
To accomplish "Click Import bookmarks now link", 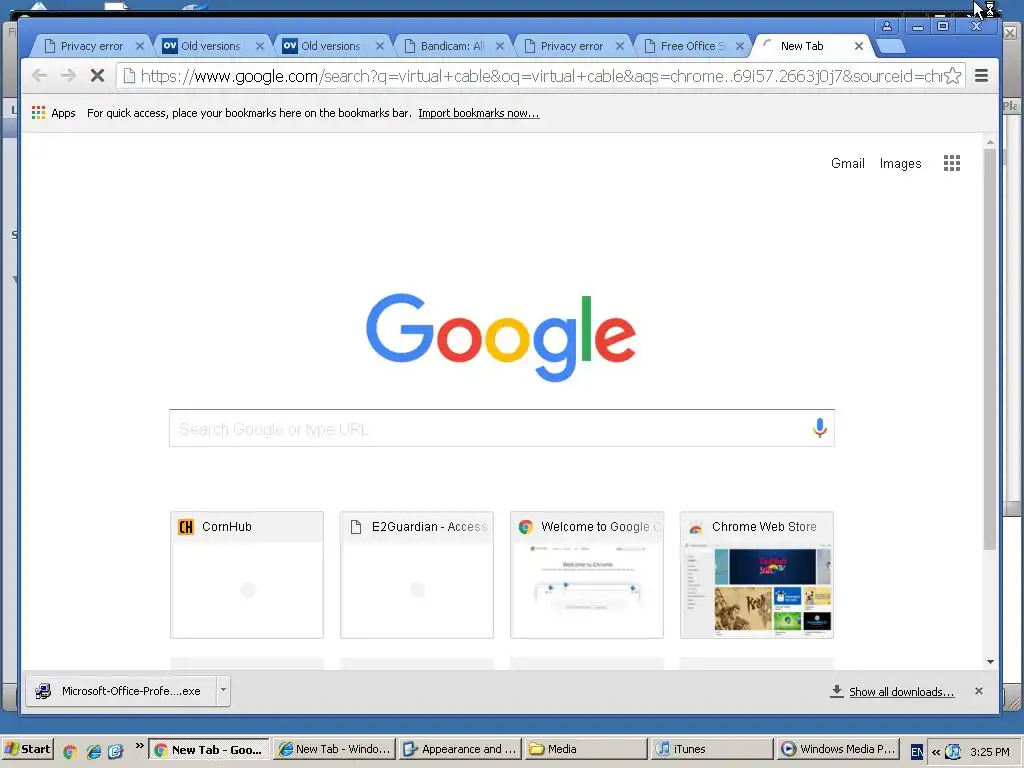I will tap(479, 113).
